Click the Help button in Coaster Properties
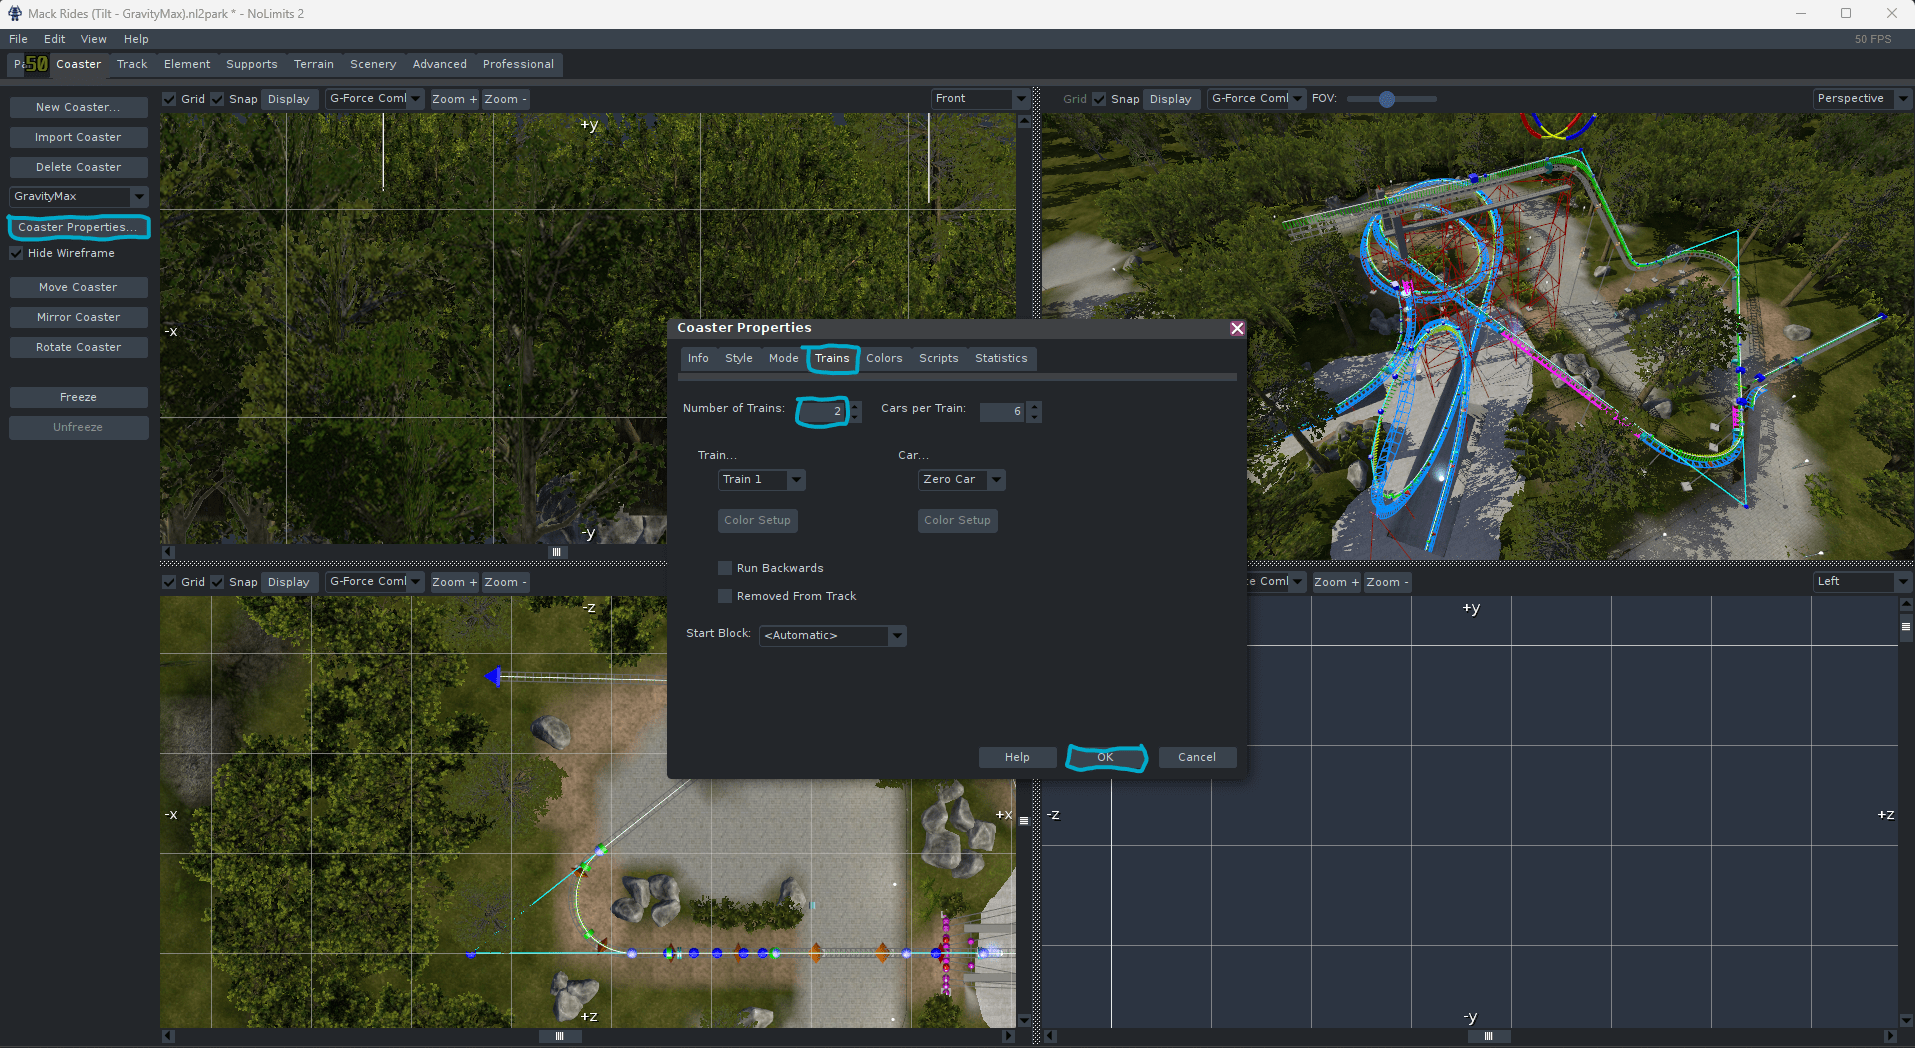This screenshot has width=1915, height=1048. [1017, 758]
